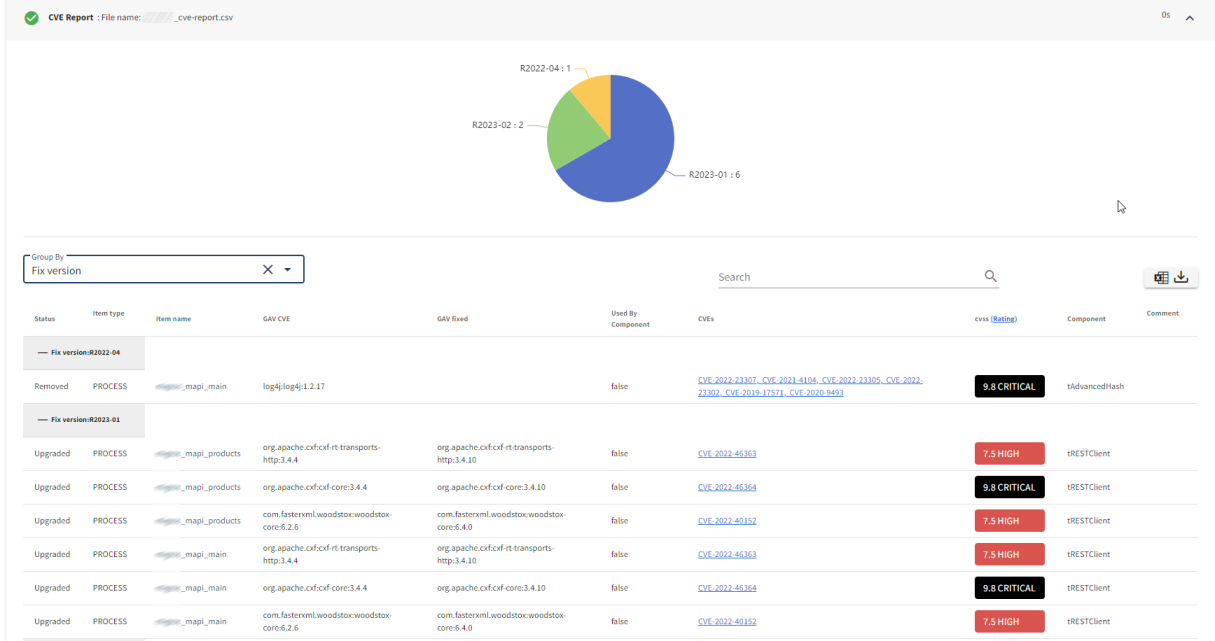Viewport: 1215px width, 641px height.
Task: Open the Group By dropdown arrow
Action: 288,270
